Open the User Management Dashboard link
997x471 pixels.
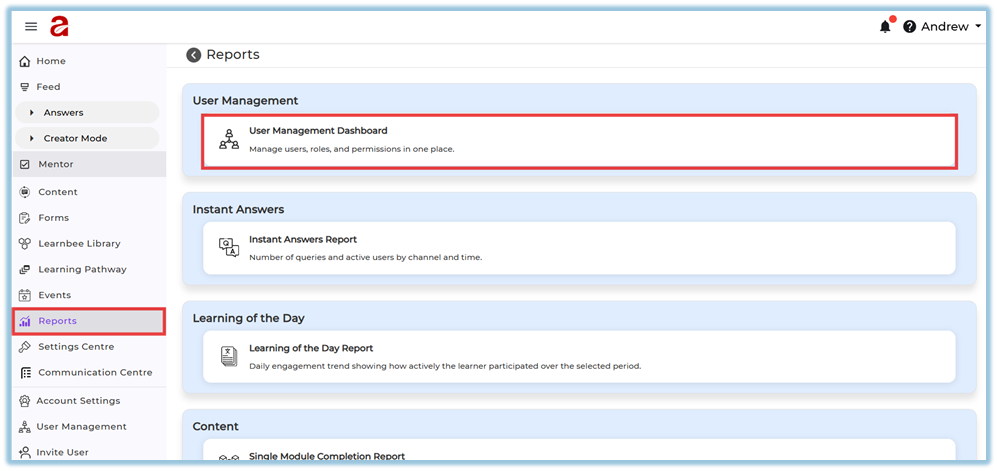pyautogui.click(x=318, y=131)
